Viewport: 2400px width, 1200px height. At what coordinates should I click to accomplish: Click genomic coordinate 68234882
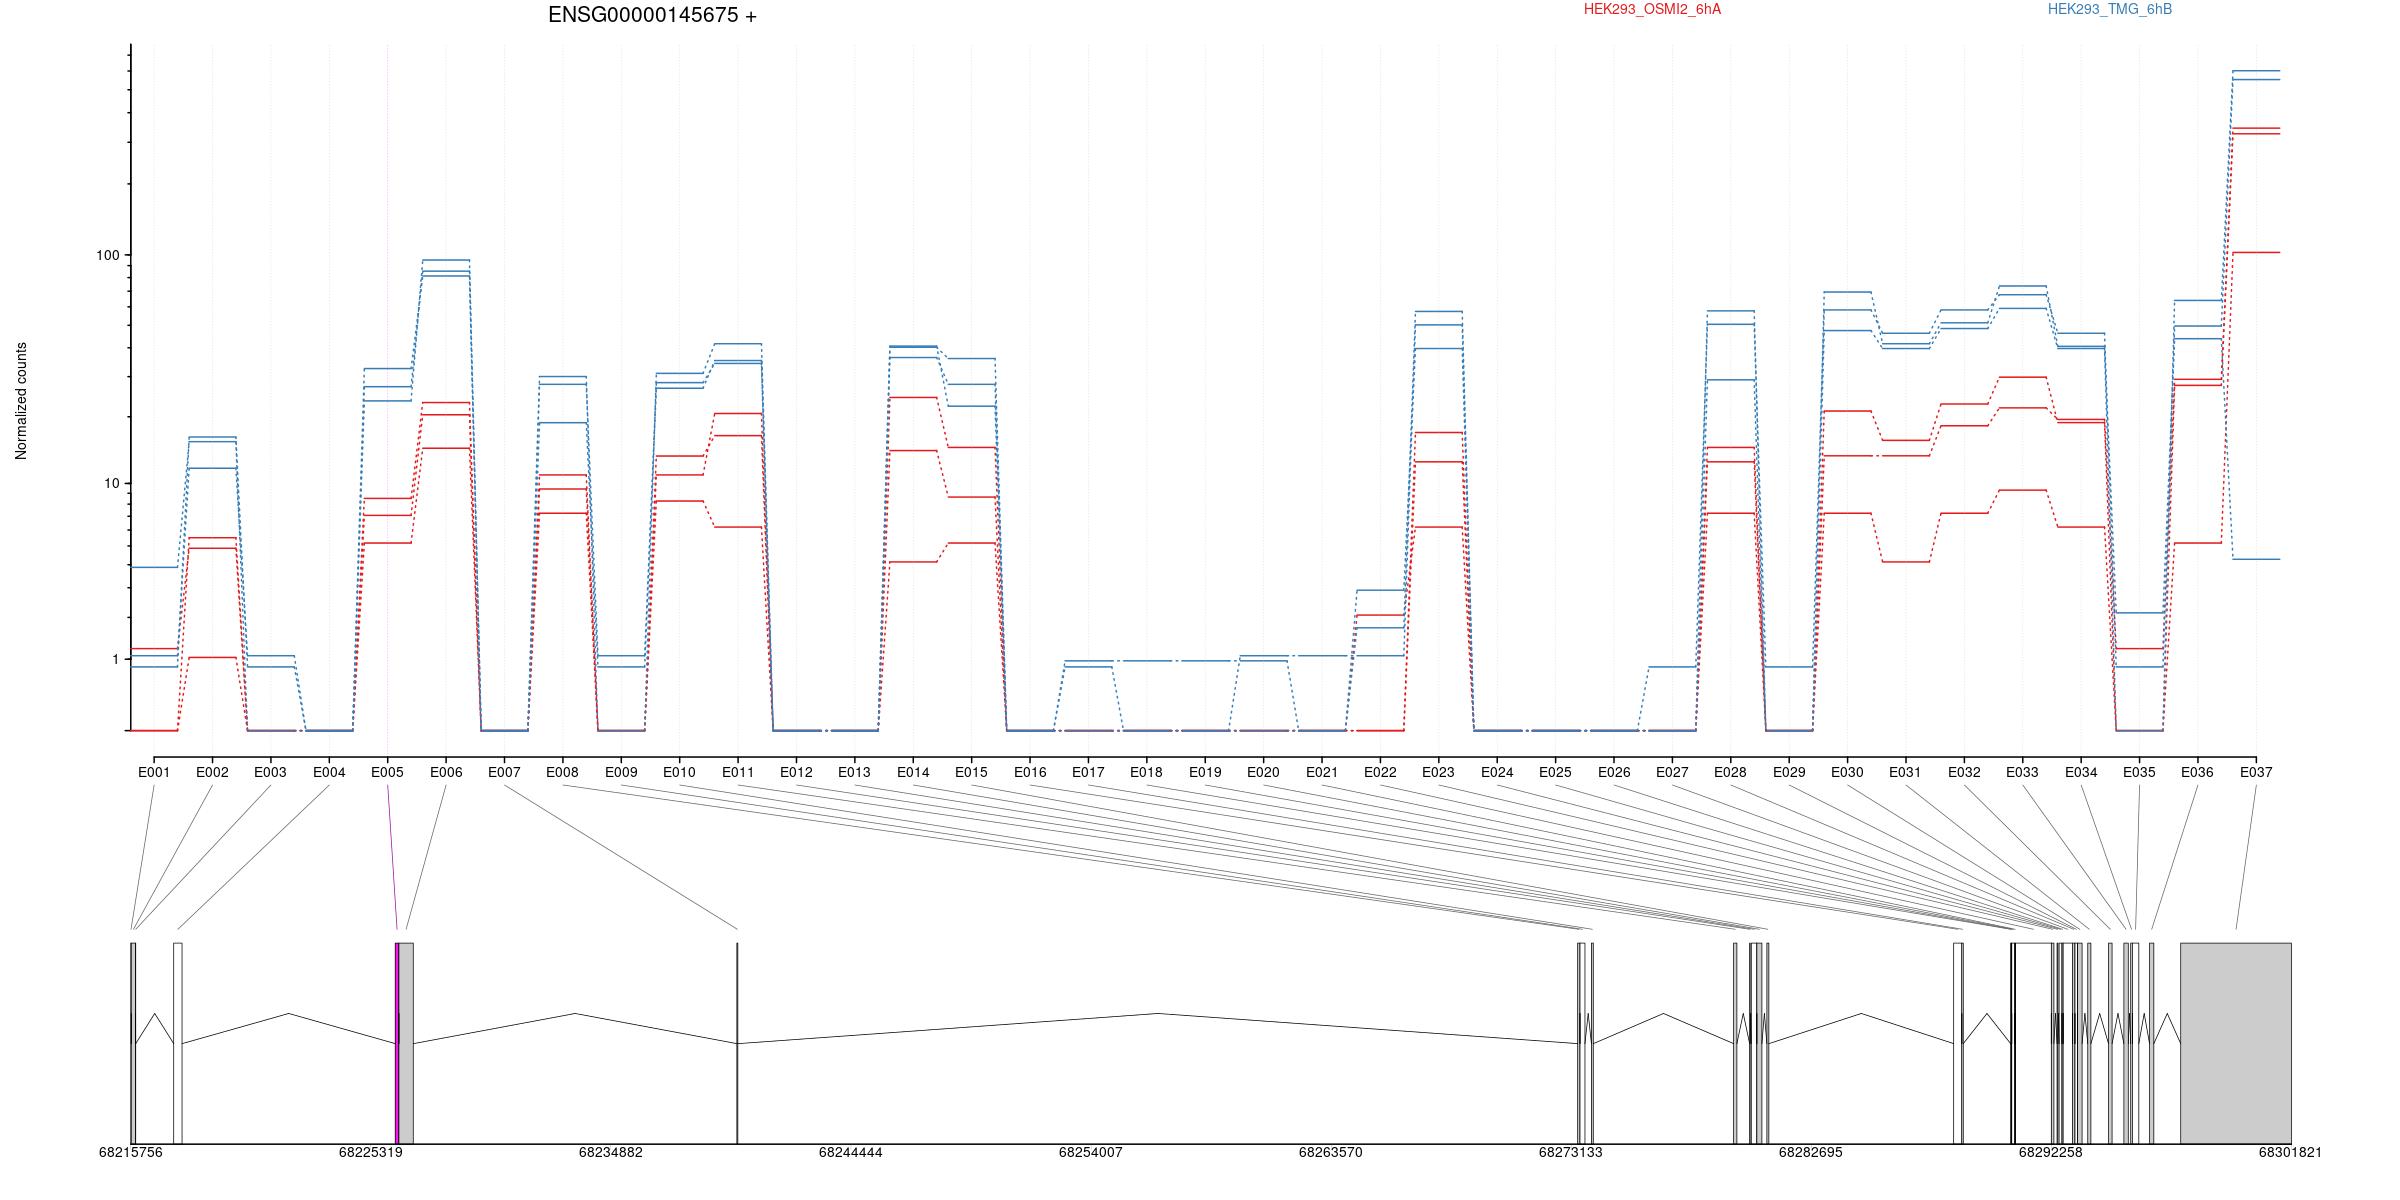coord(611,1152)
